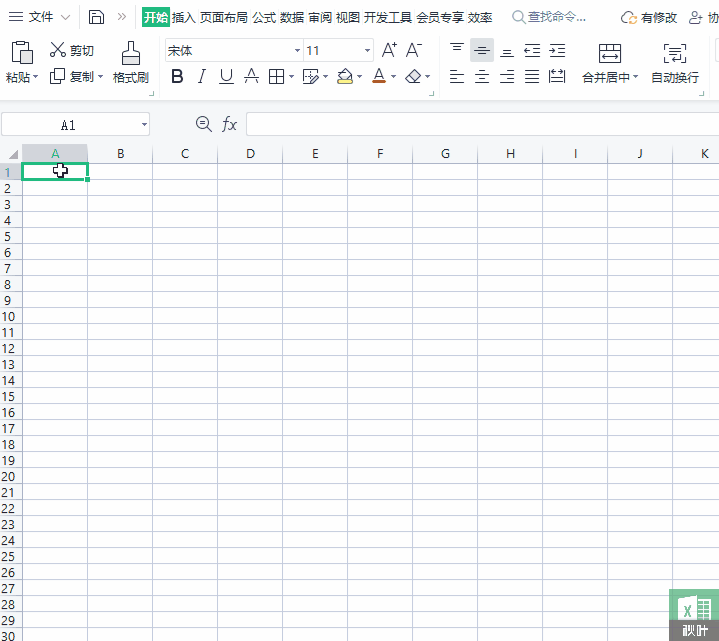719x641 pixels.
Task: Toggle Wrap Text (自动换行)
Action: point(675,54)
